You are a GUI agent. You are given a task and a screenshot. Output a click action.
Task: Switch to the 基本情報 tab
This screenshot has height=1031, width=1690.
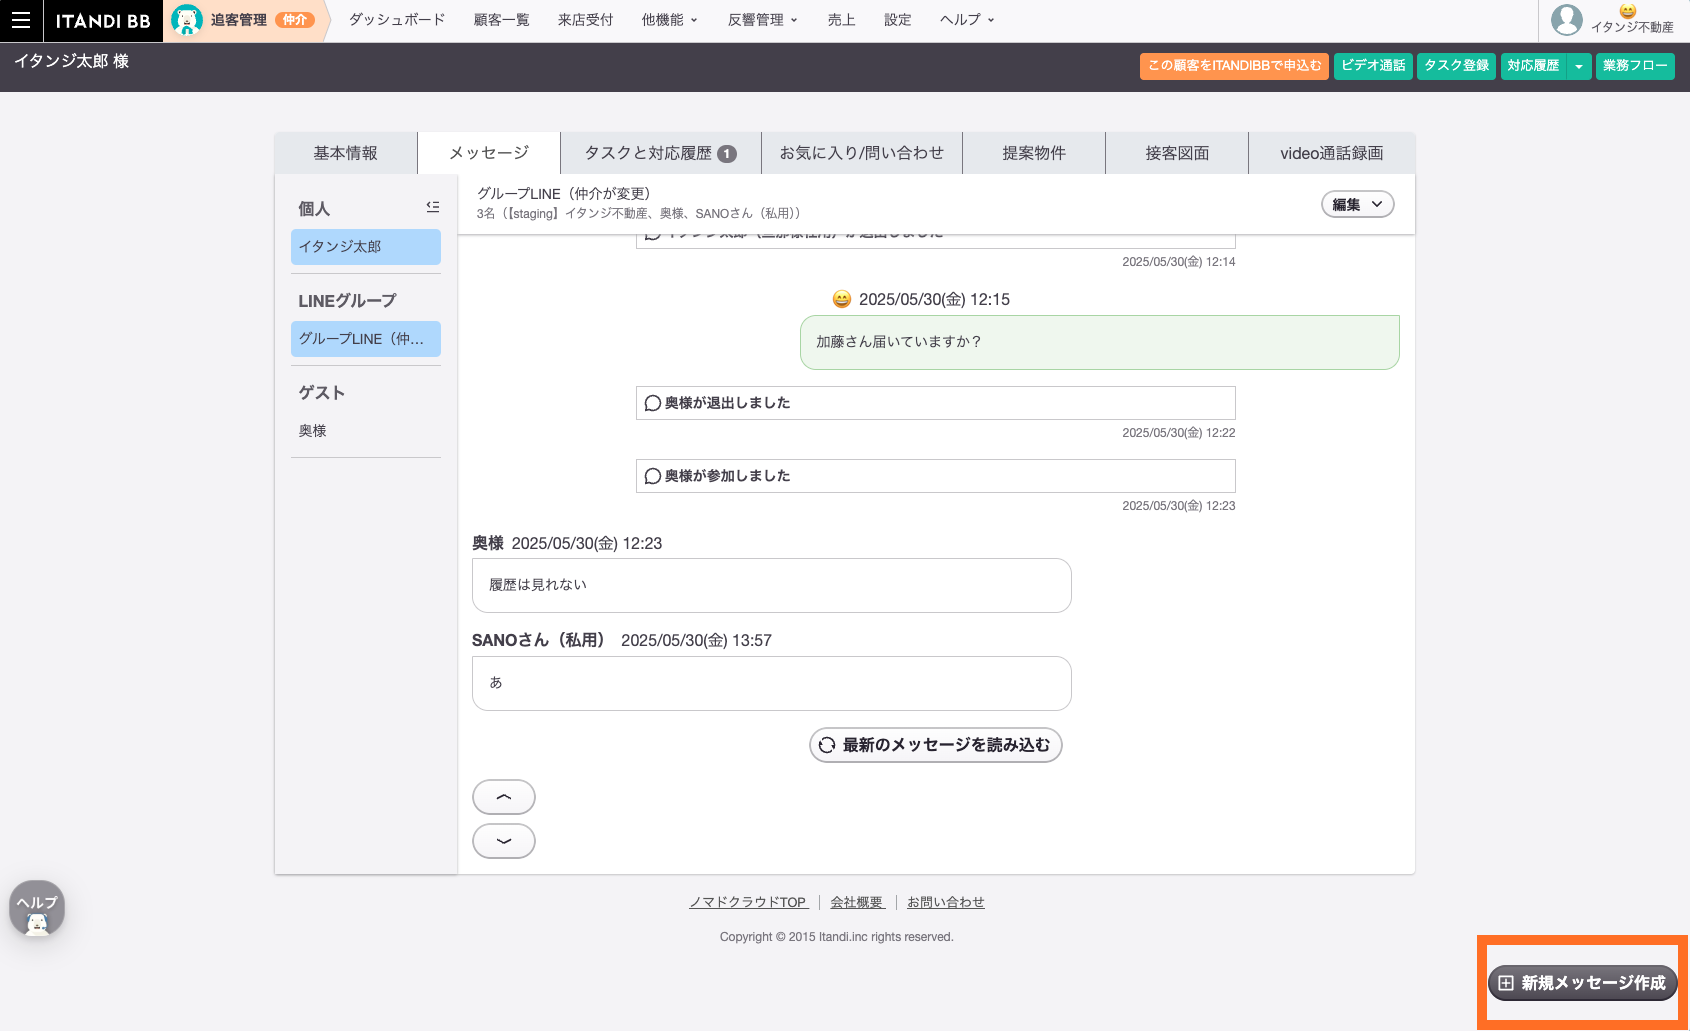(x=346, y=153)
